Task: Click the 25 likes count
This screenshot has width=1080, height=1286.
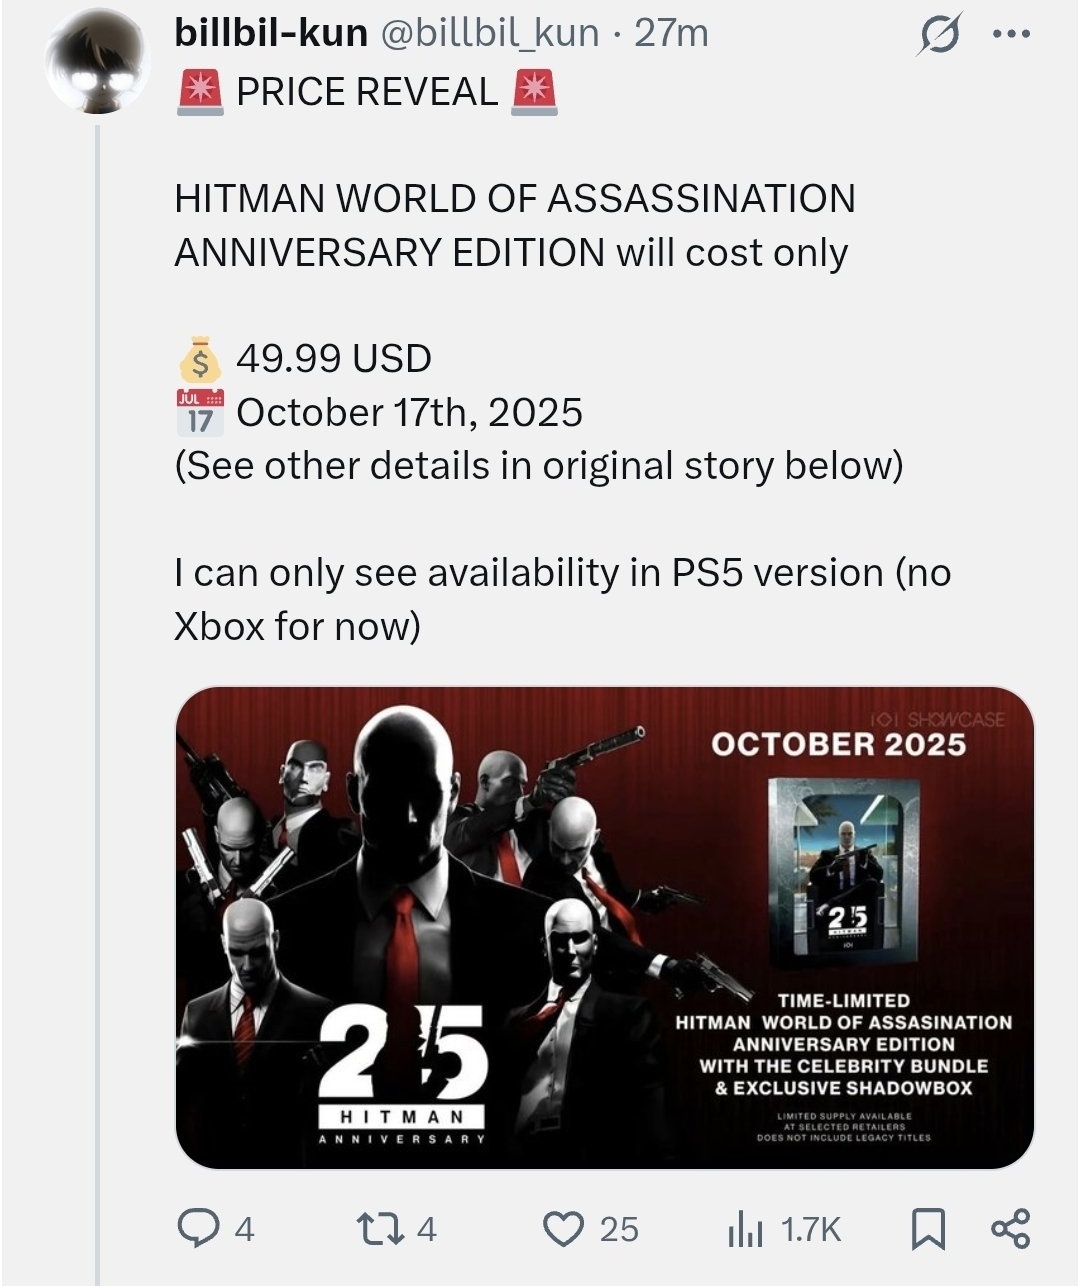Action: point(619,1229)
